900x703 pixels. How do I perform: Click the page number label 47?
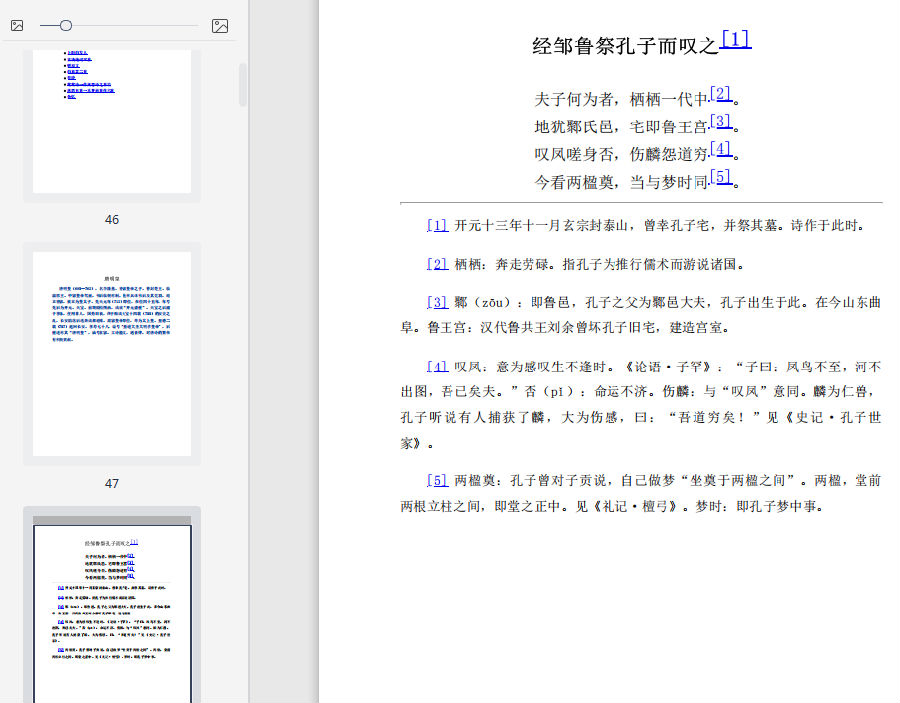pyautogui.click(x=112, y=484)
